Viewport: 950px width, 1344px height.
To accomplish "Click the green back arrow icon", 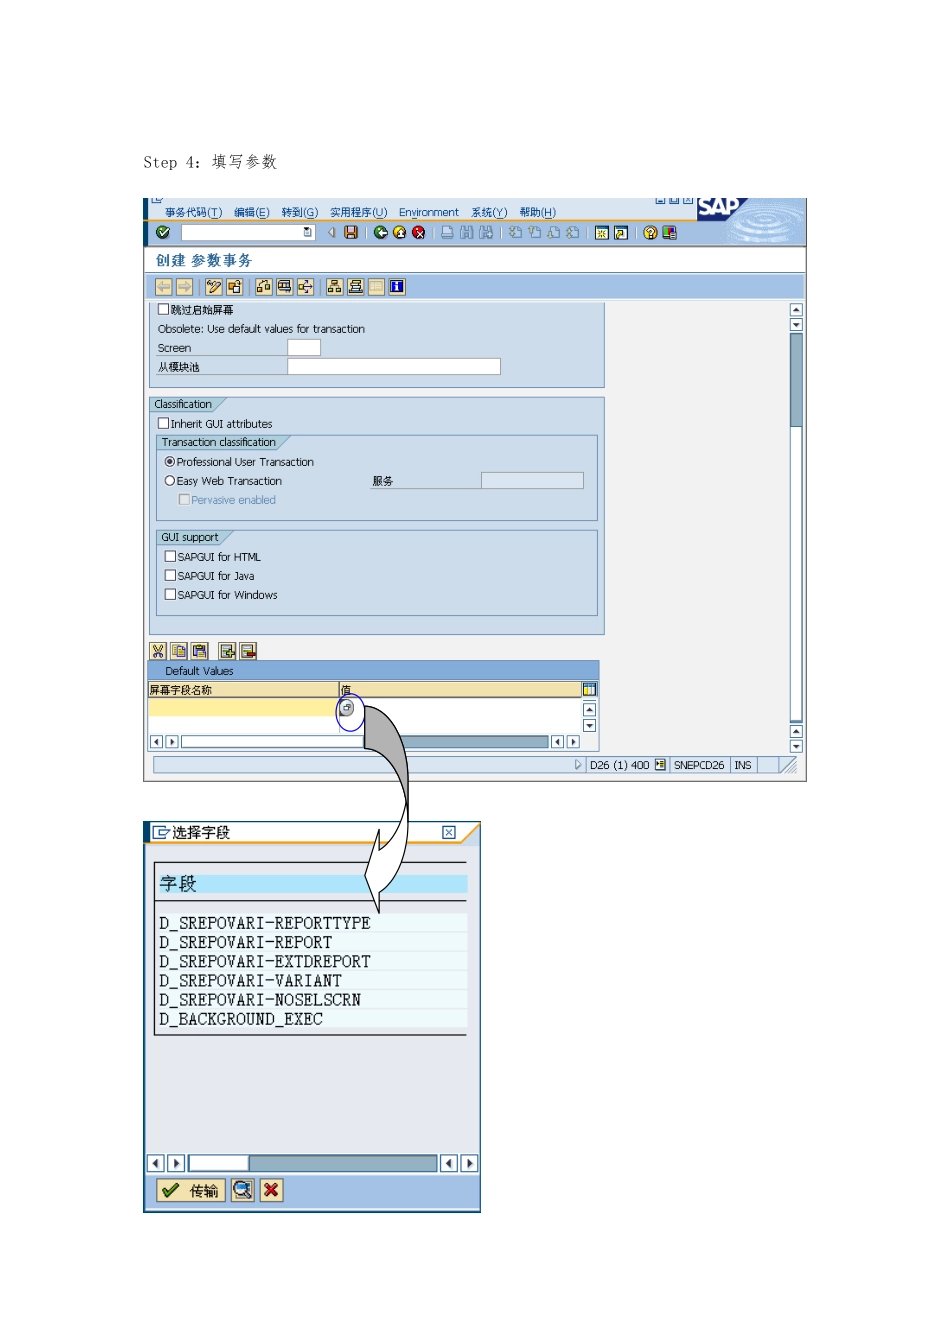I will point(381,232).
